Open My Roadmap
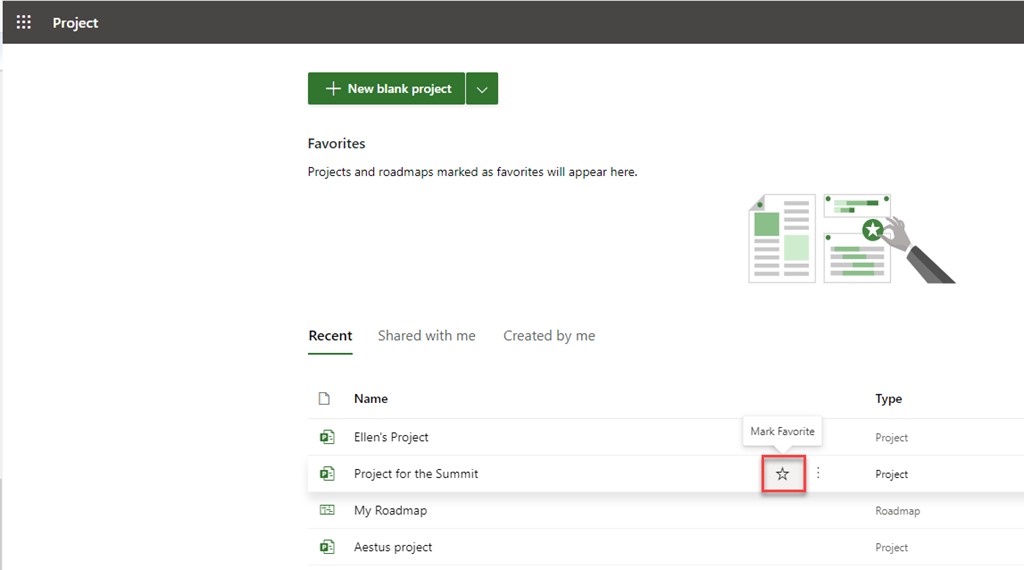 390,510
